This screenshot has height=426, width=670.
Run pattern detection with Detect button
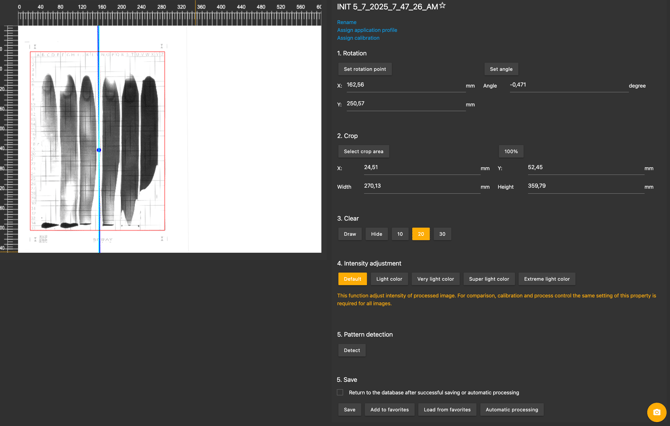point(351,350)
